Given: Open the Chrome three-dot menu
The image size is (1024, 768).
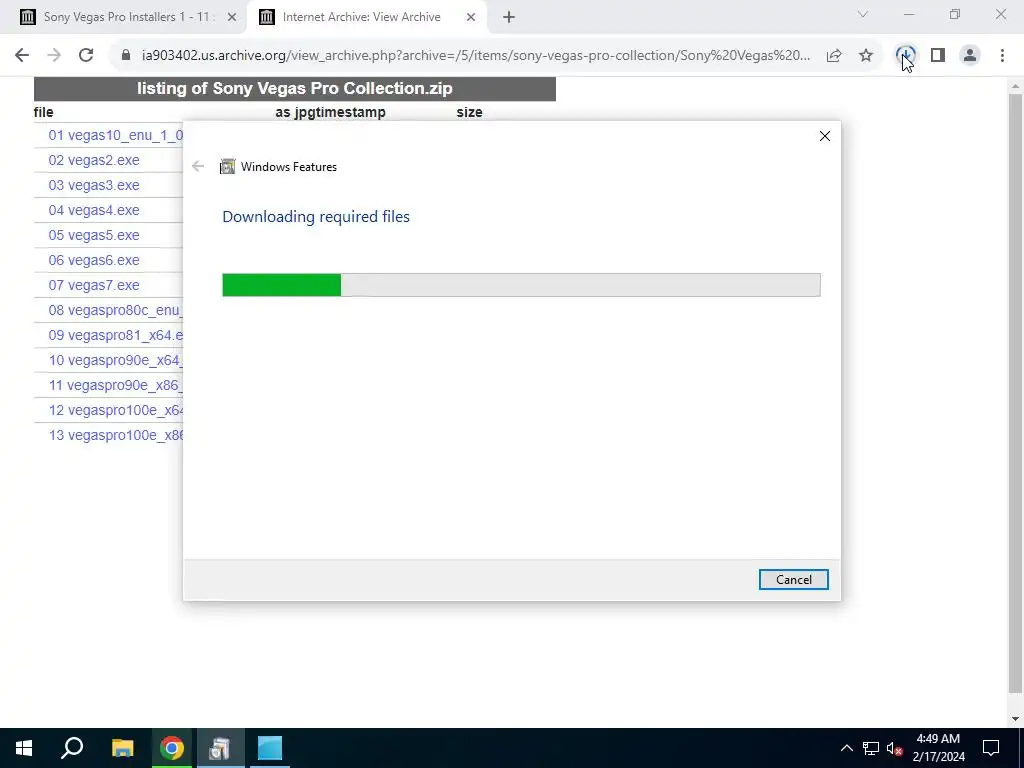Looking at the screenshot, I should [1002, 56].
